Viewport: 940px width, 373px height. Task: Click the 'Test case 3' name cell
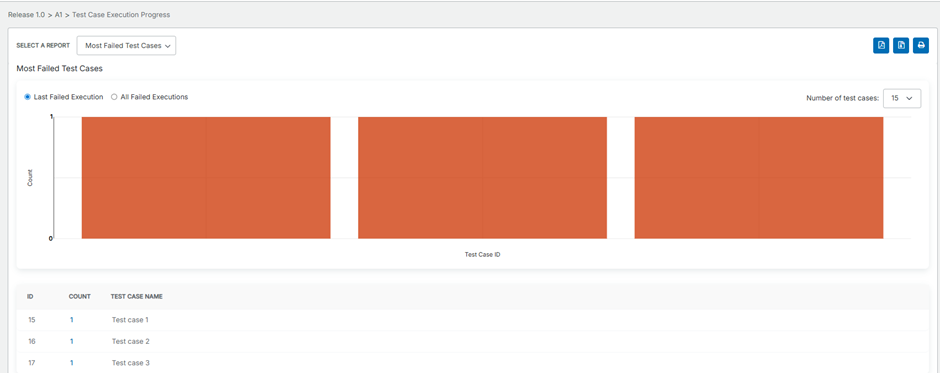click(x=130, y=363)
